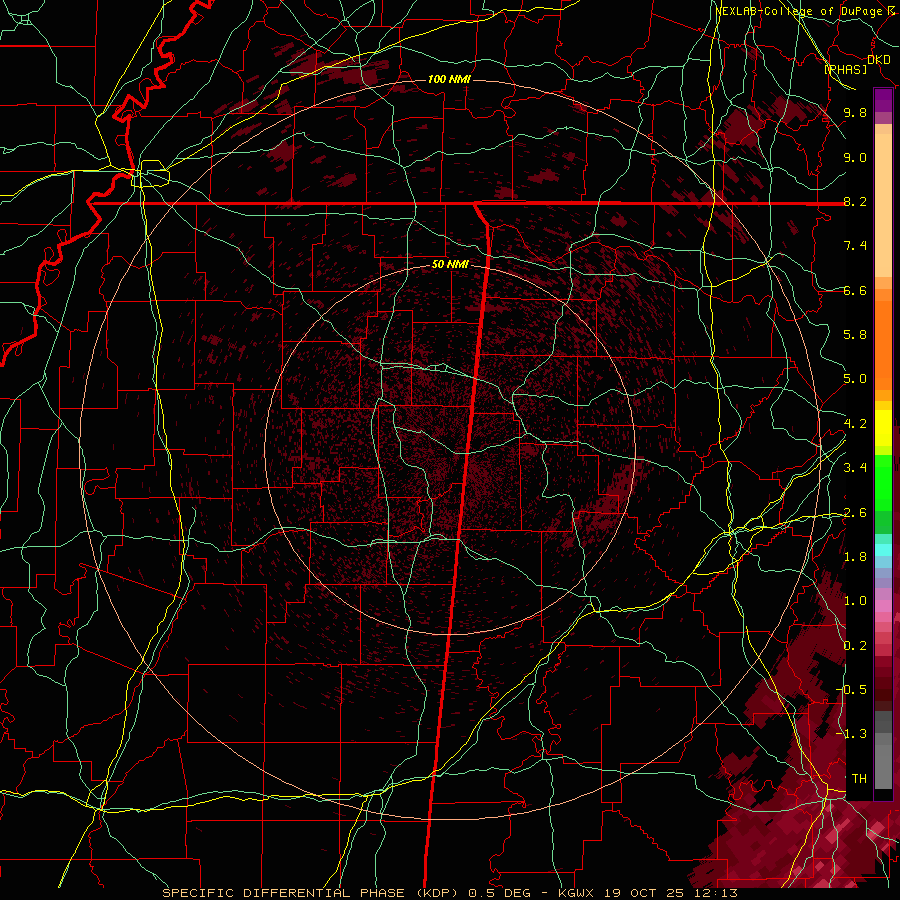Click the 6.6 scale value
The height and width of the screenshot is (900, 900).
coord(855,290)
